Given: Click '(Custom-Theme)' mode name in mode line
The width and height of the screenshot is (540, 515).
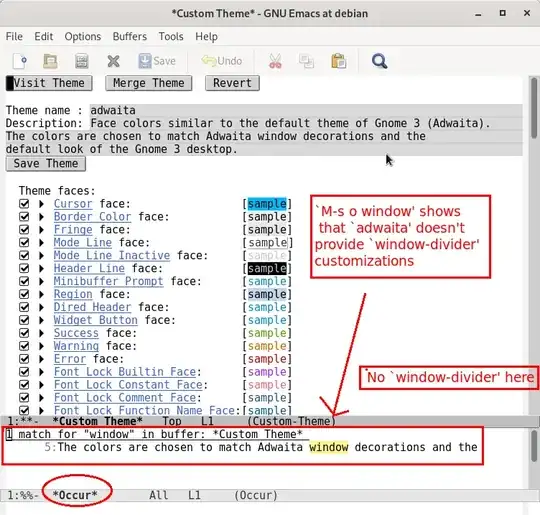Looking at the screenshot, I should click(291, 421).
